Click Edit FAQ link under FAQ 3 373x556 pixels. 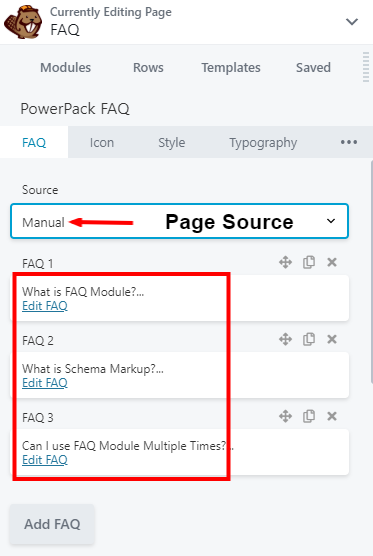click(45, 460)
